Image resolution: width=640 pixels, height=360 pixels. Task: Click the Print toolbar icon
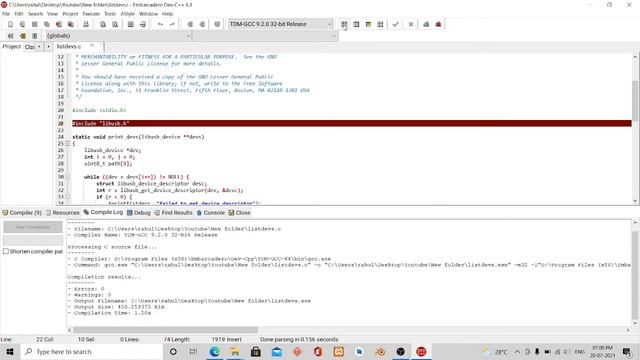(x=86, y=24)
